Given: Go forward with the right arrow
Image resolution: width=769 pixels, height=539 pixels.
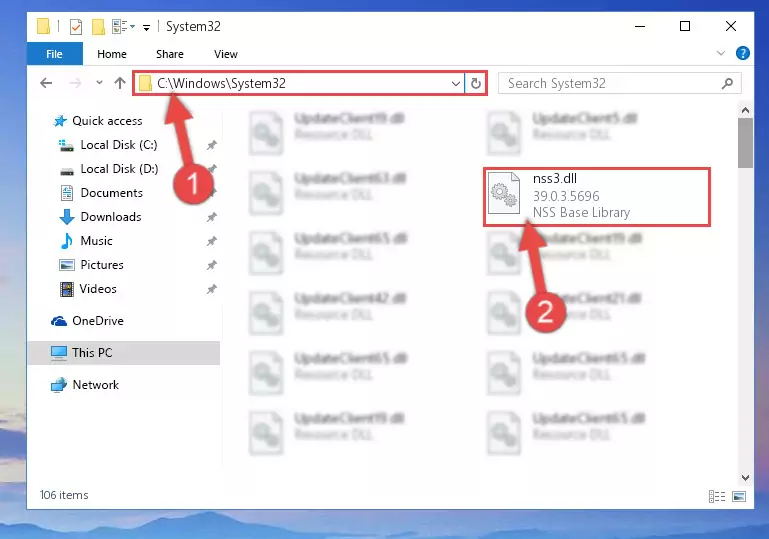Looking at the screenshot, I should coord(75,83).
